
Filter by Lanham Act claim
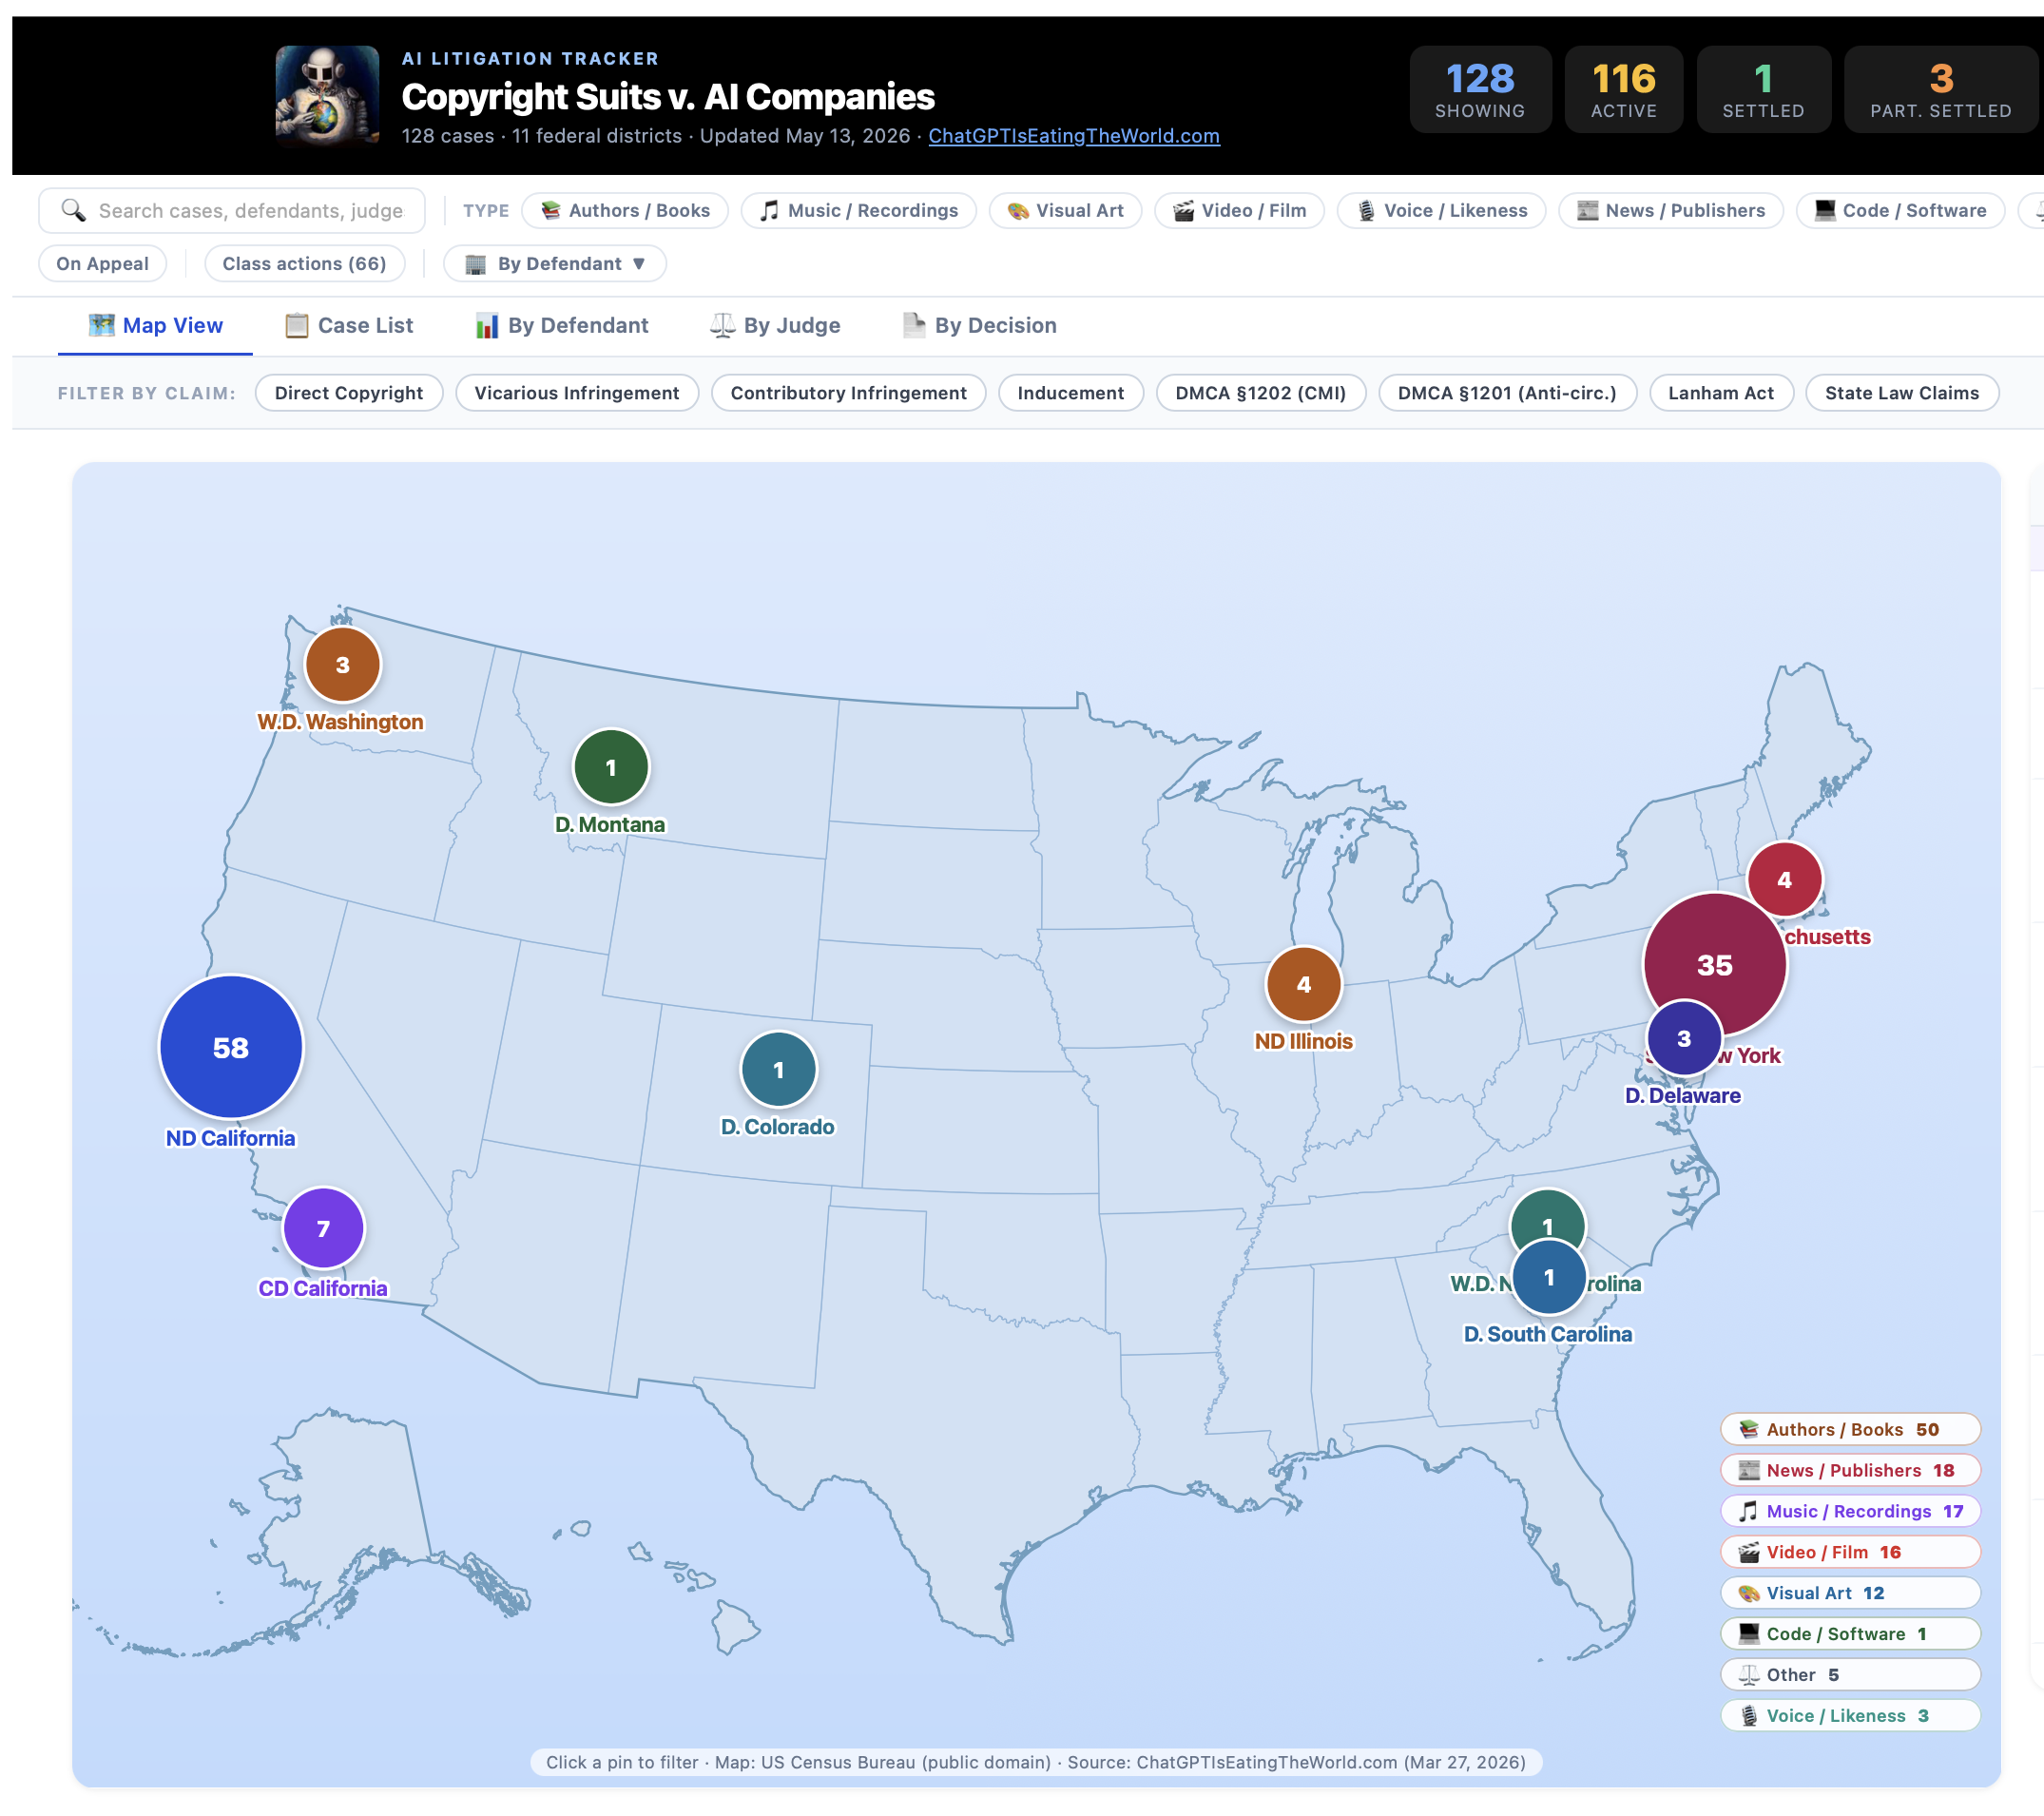click(1721, 392)
